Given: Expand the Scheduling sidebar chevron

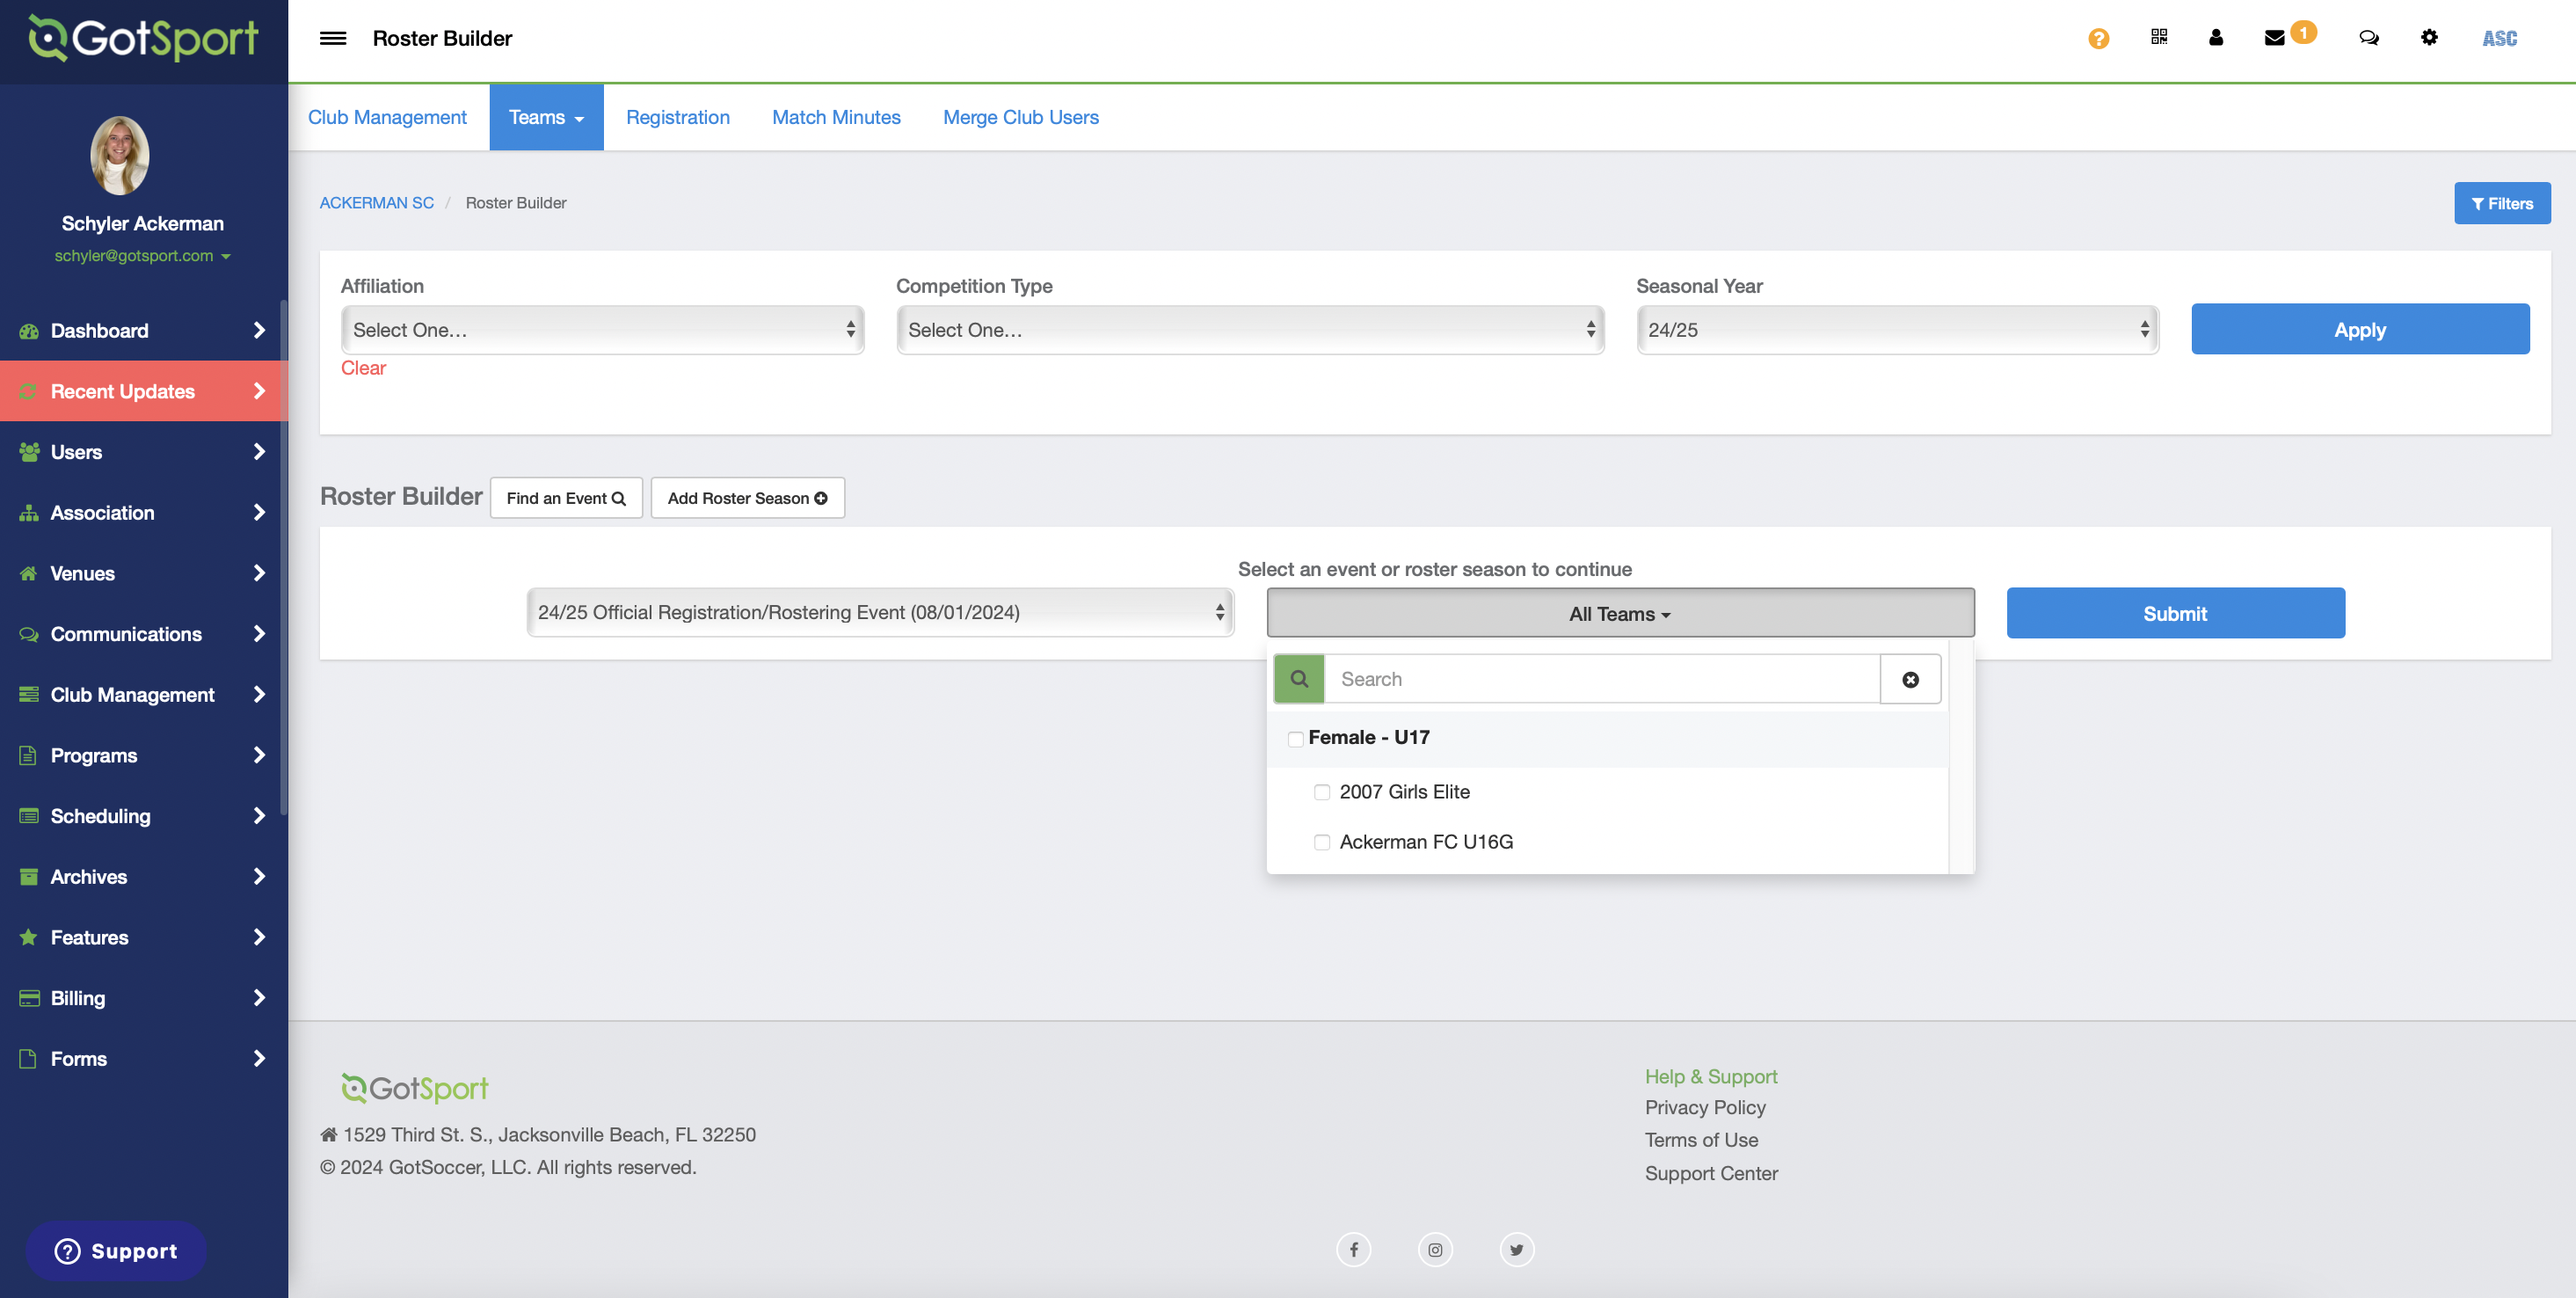Looking at the screenshot, I should click(259, 816).
